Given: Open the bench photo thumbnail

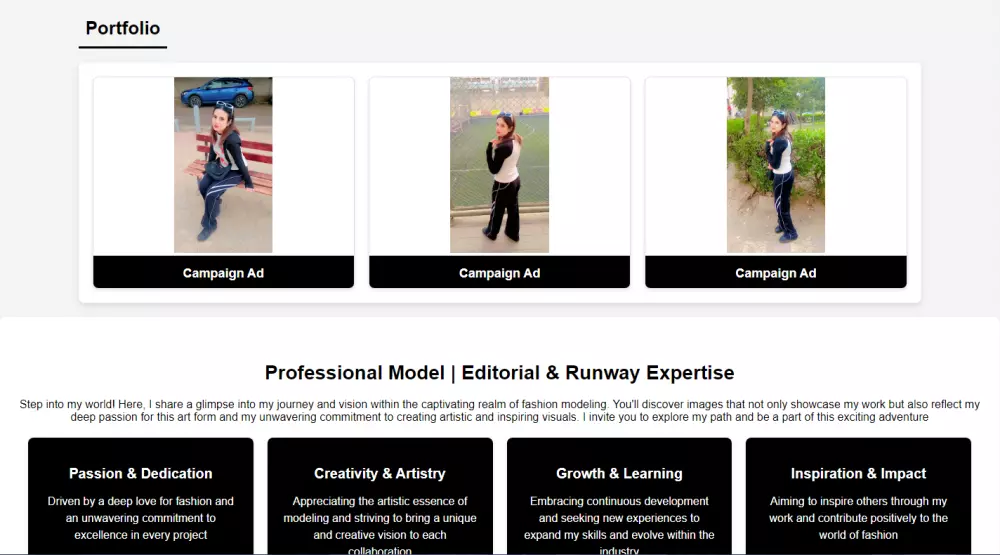Looking at the screenshot, I should pos(223,165).
